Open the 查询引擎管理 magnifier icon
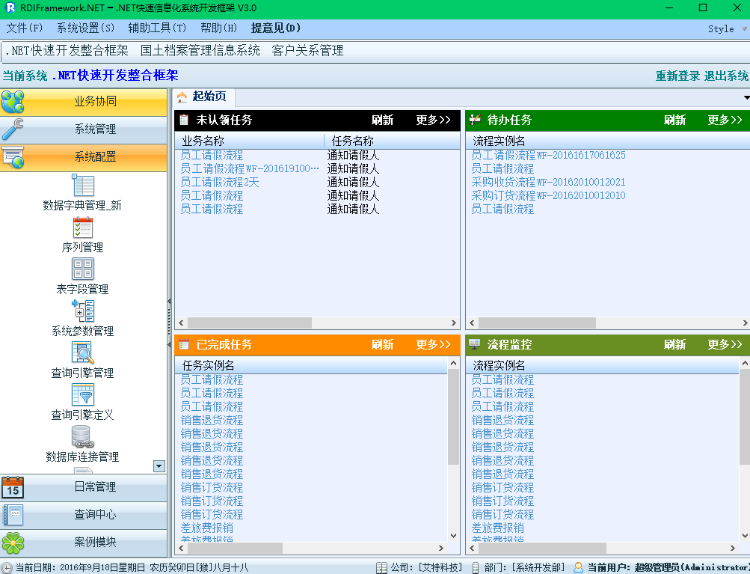Image resolution: width=750 pixels, height=574 pixels. click(x=83, y=353)
